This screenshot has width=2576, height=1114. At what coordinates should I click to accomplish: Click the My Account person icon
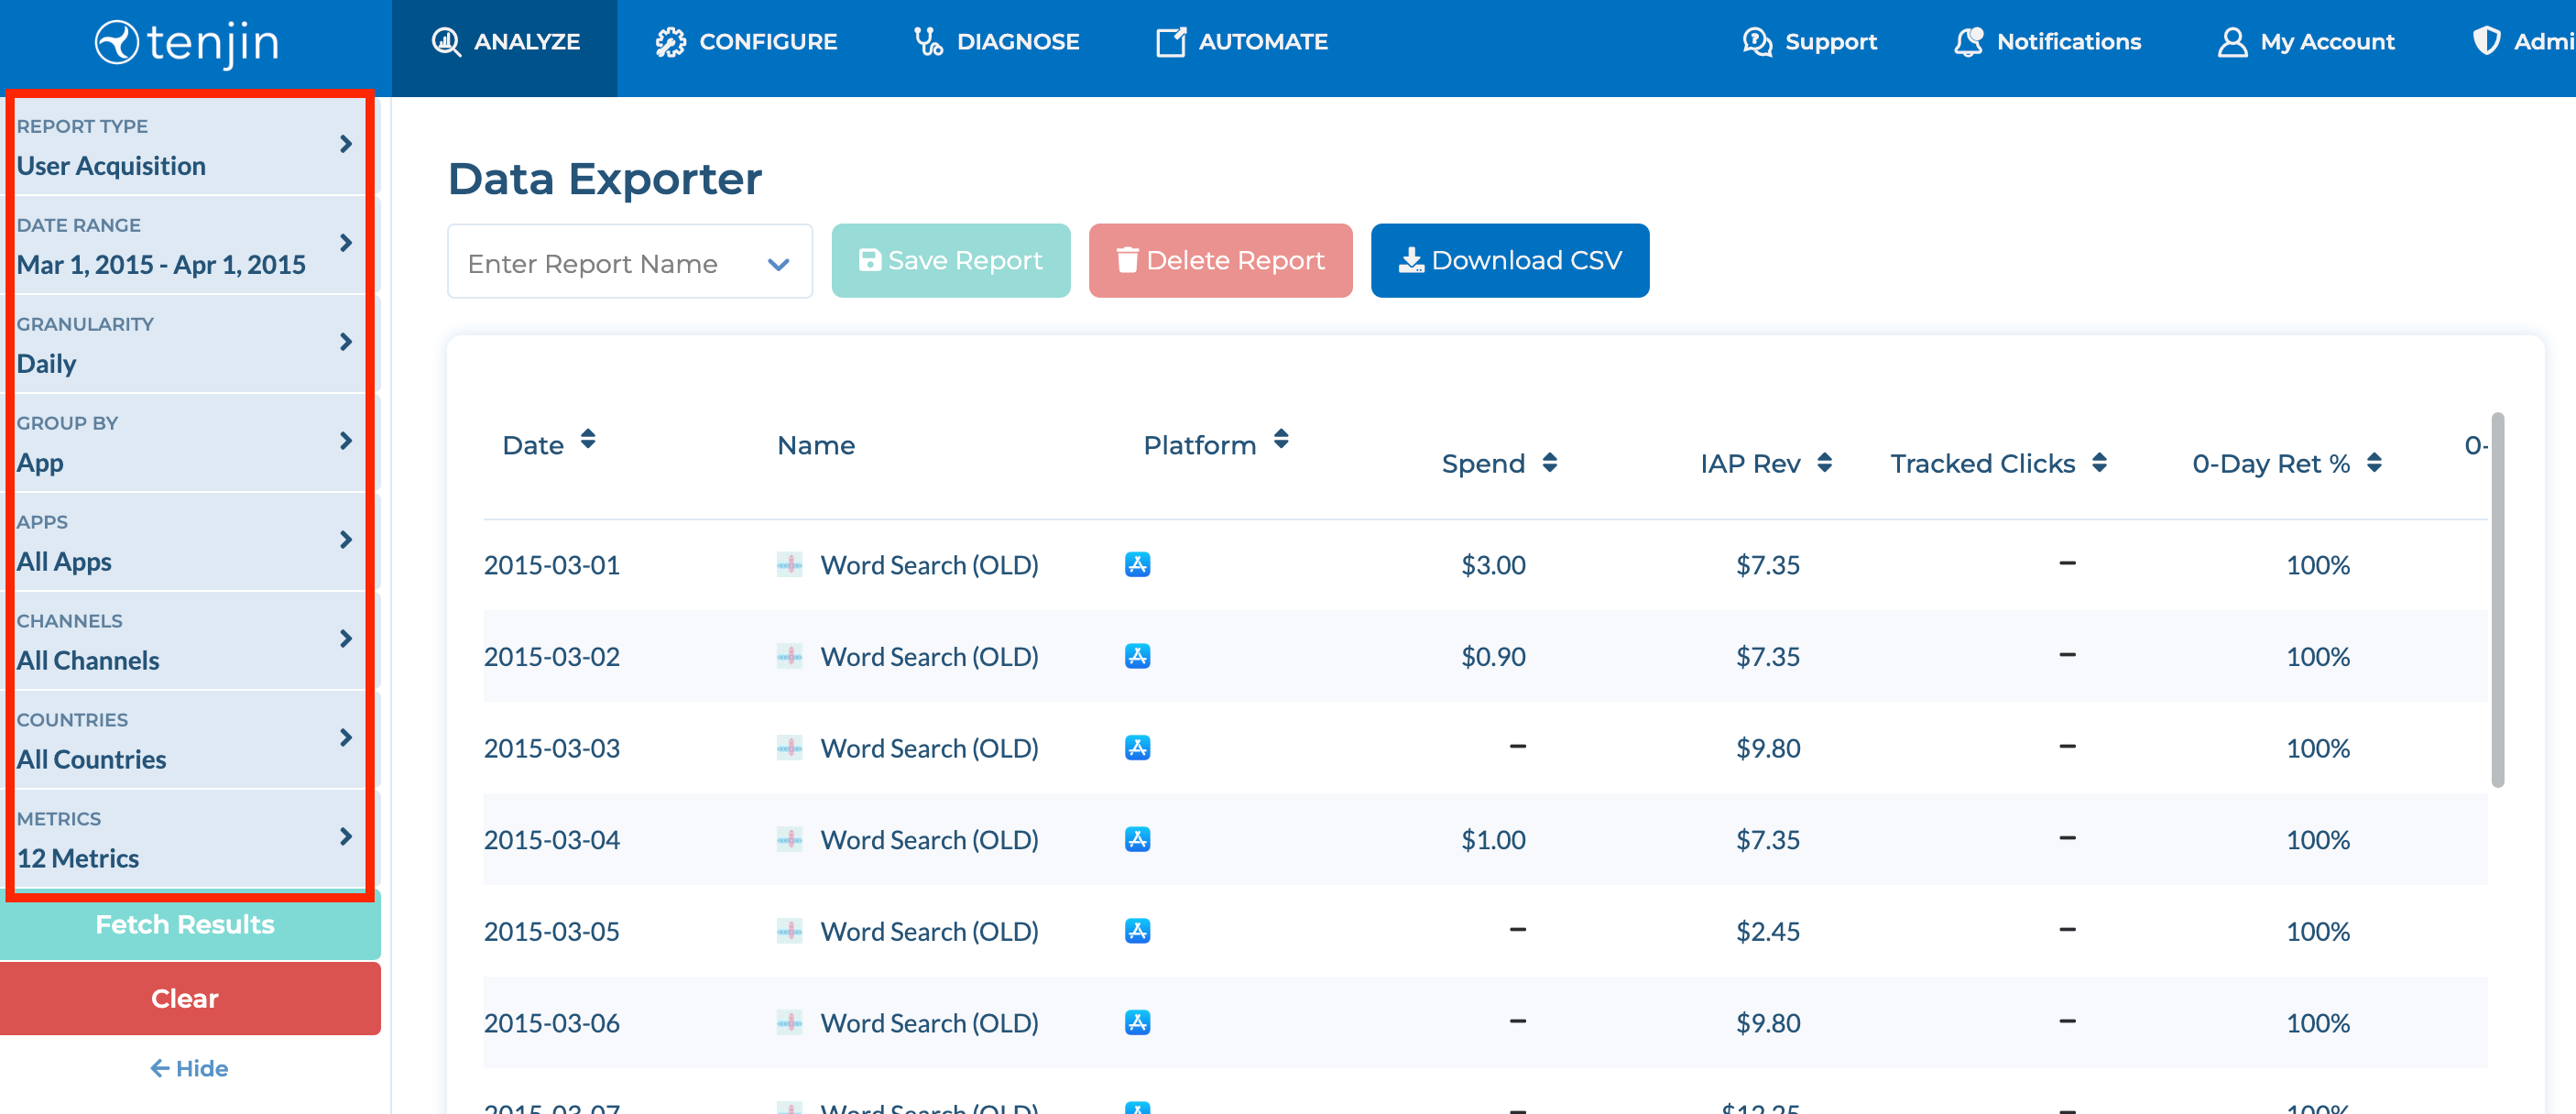coord(2232,42)
